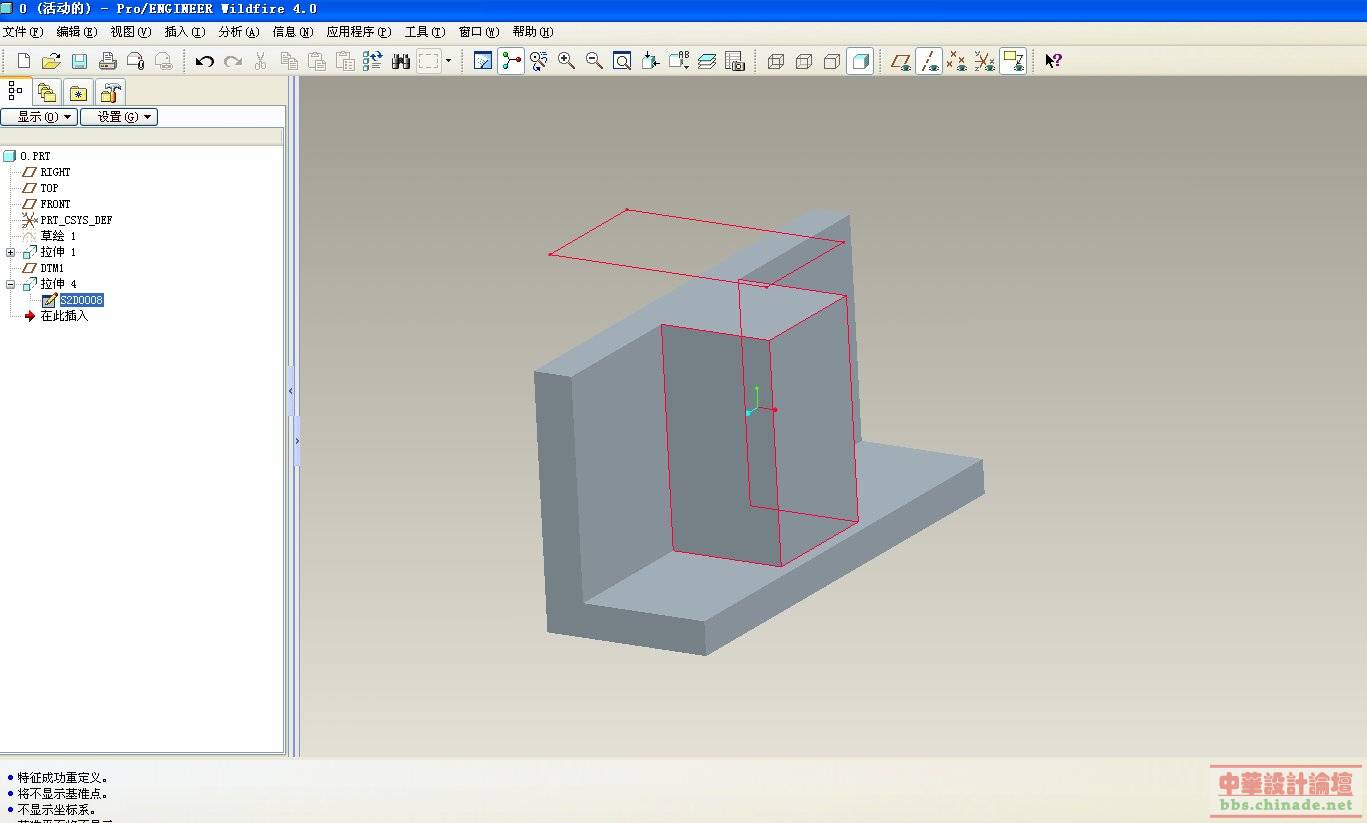
Task: Toggle datum axes visibility
Action: pyautogui.click(x=929, y=61)
